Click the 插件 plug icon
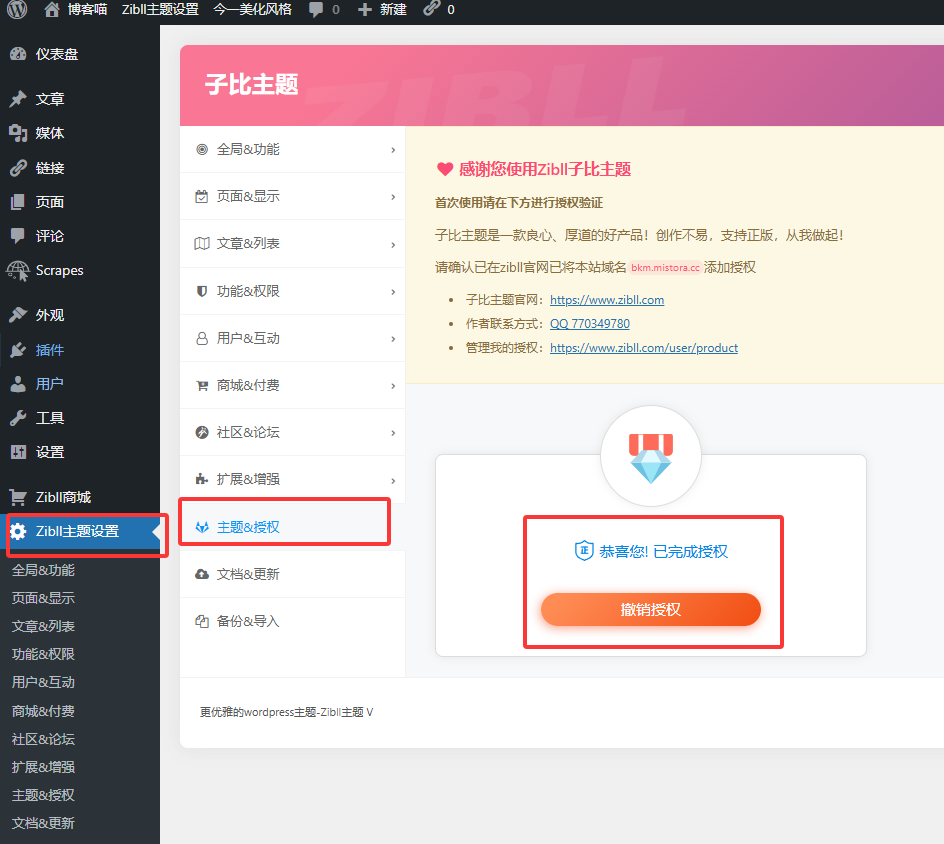 coord(18,350)
